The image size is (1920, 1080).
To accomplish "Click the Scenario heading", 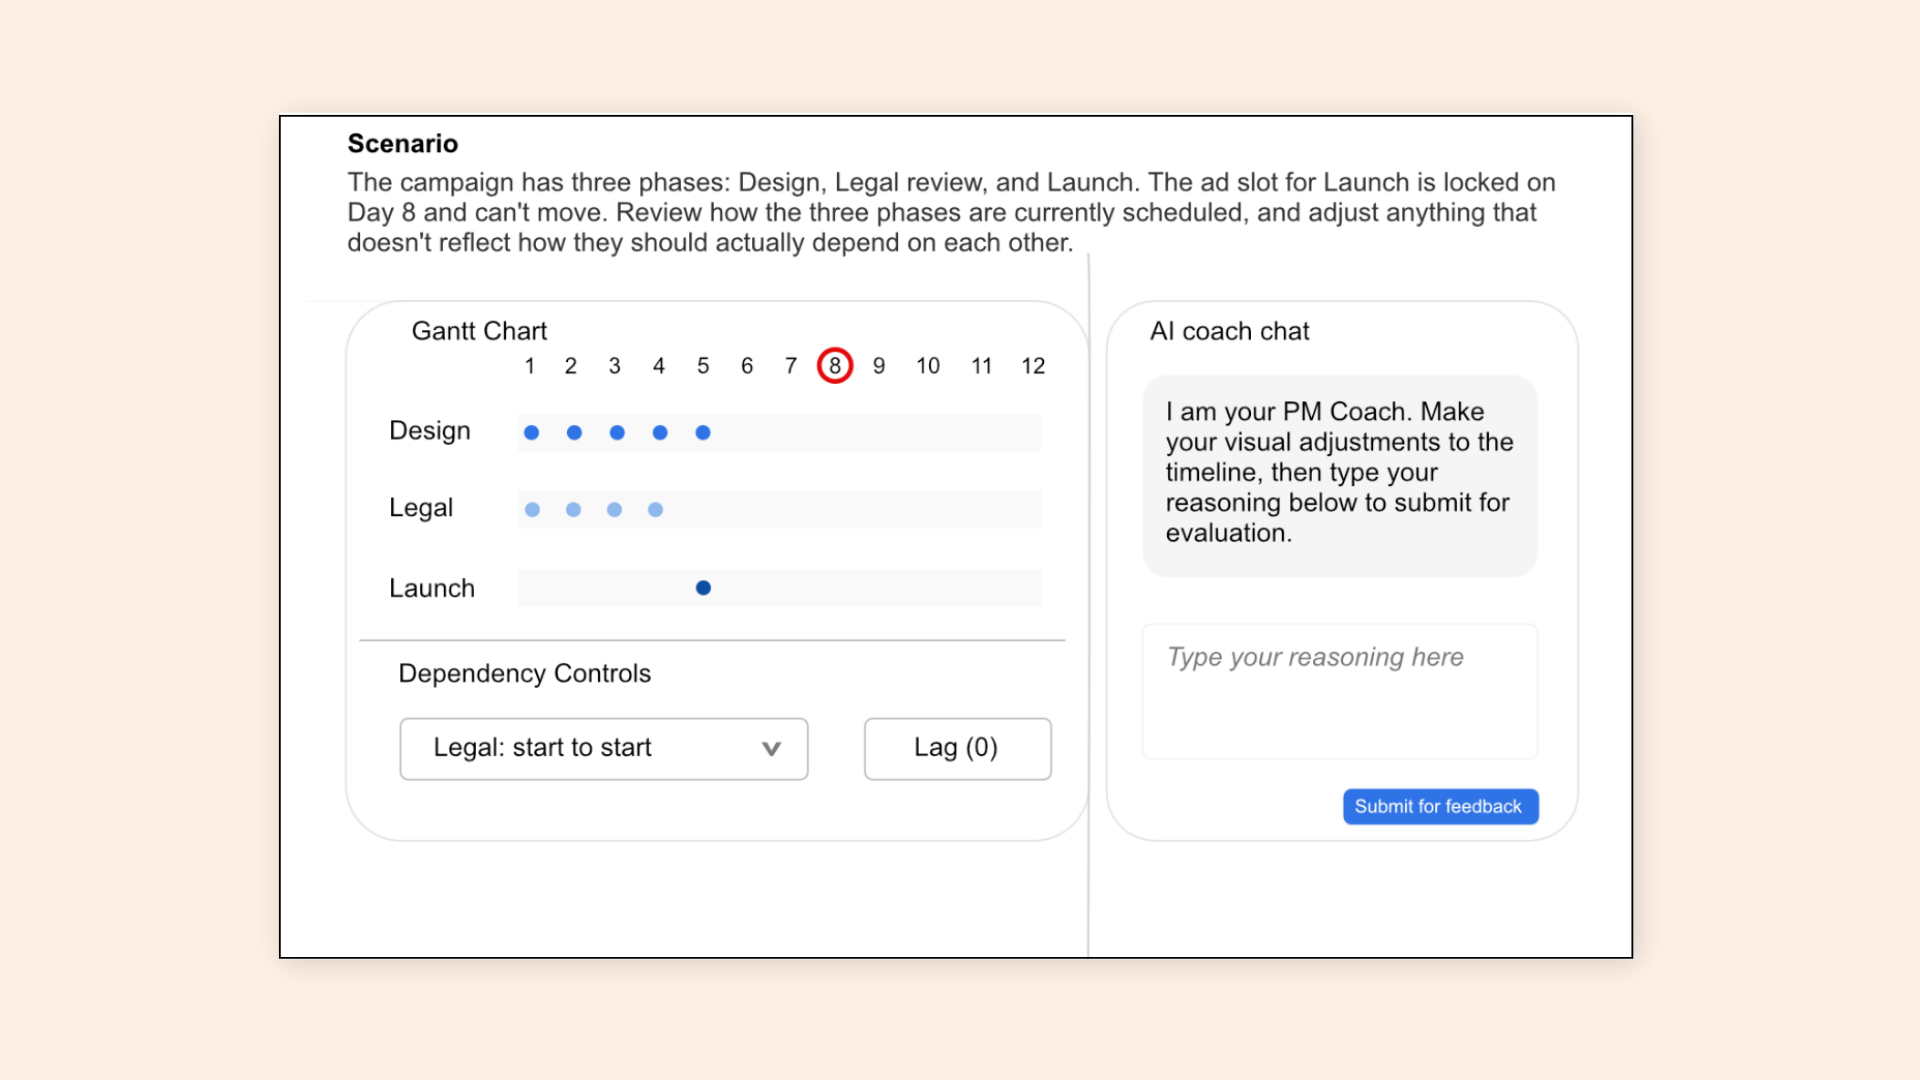I will tap(402, 144).
